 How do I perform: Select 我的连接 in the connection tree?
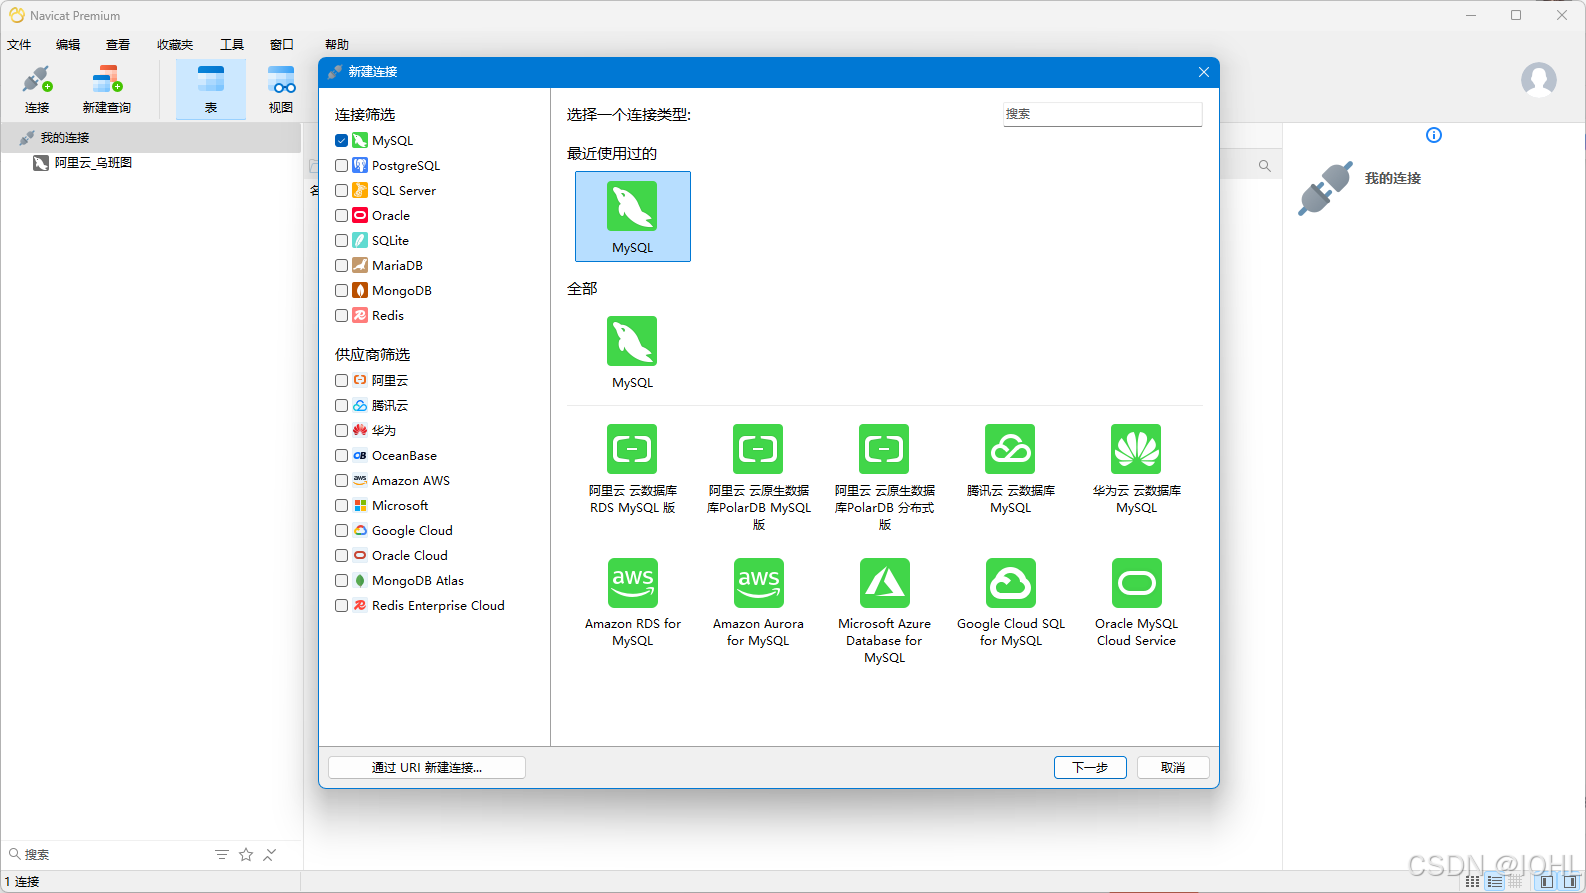pos(151,138)
